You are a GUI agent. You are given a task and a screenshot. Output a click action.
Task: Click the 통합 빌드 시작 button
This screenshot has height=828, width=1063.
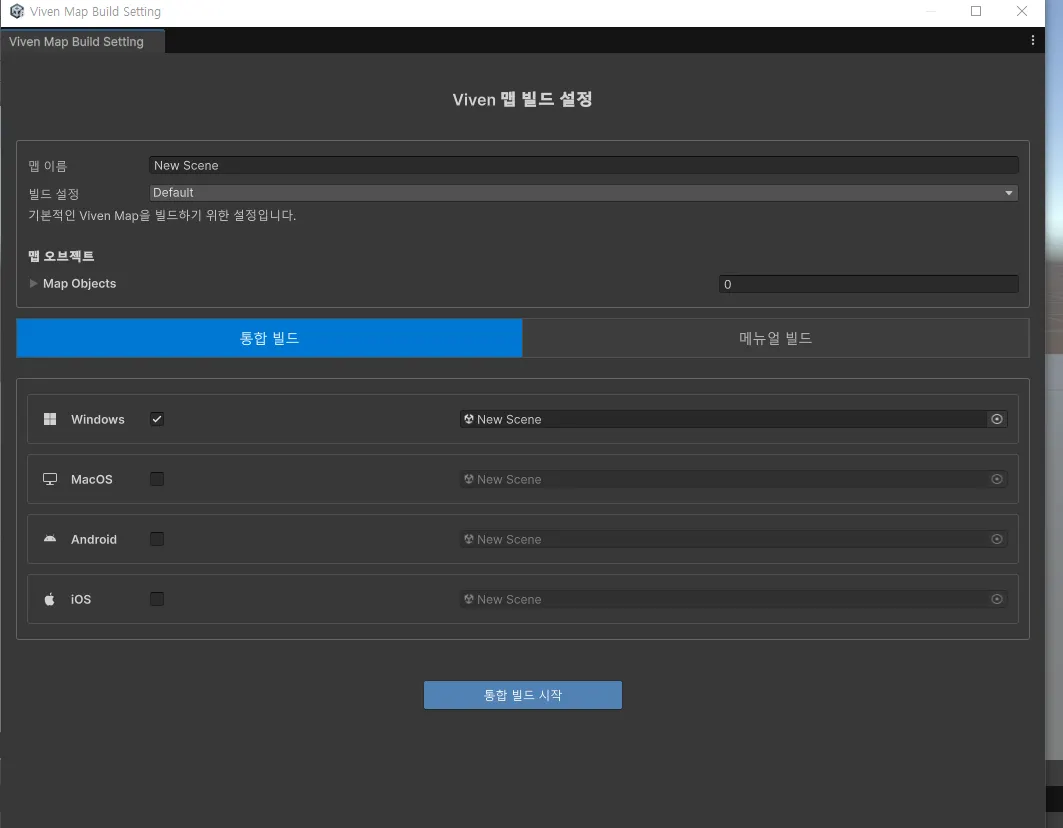point(523,695)
